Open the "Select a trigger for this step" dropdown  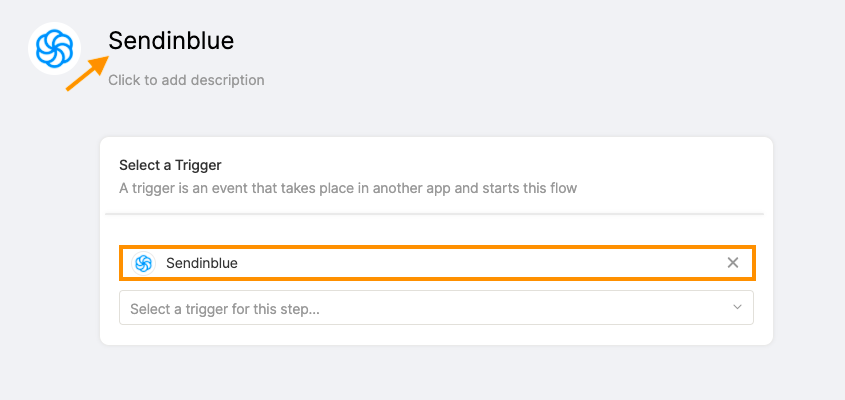click(436, 308)
